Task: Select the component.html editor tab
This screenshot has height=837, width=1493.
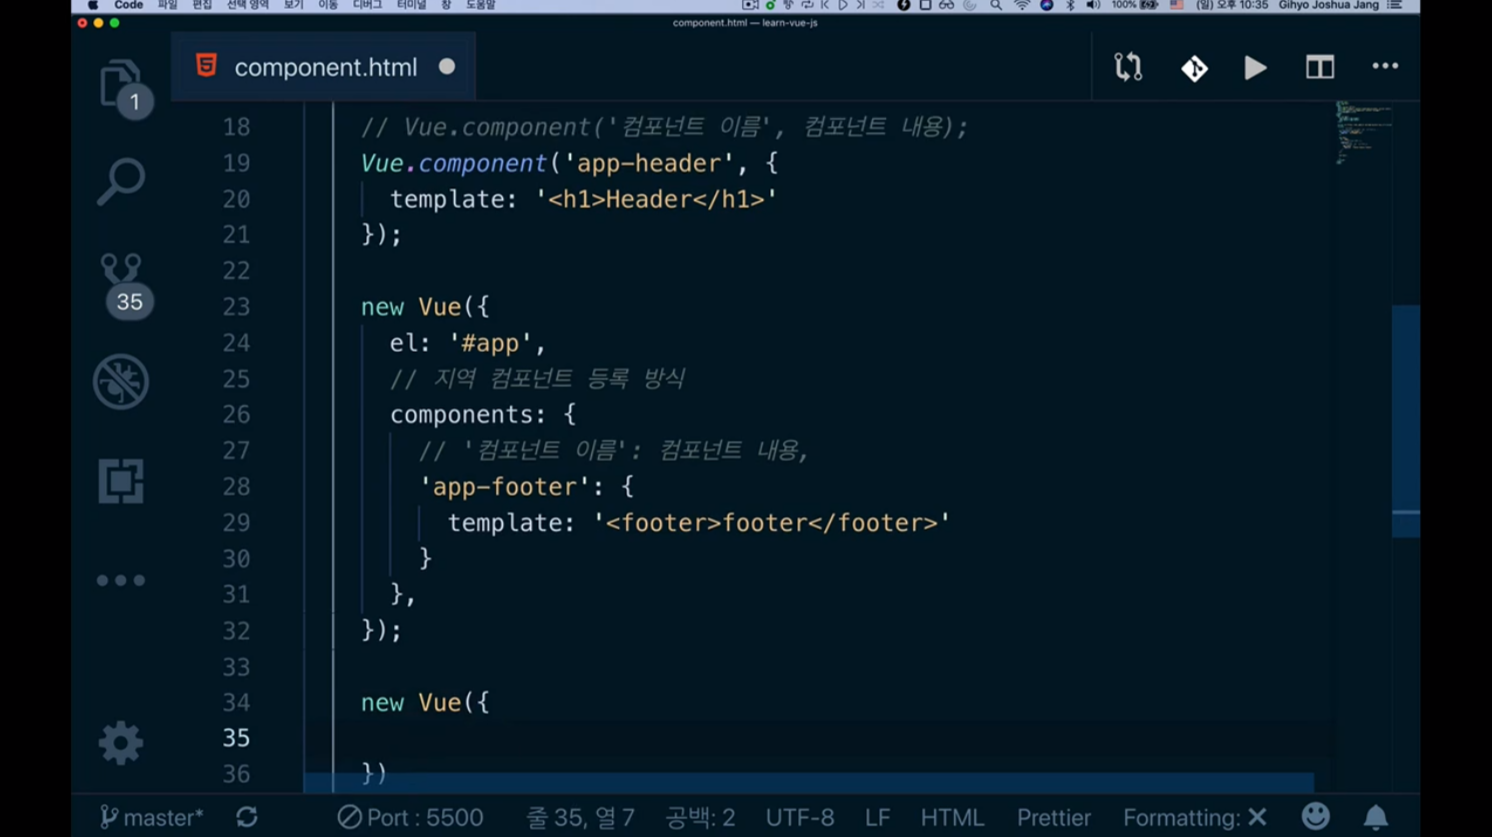Action: (x=324, y=67)
